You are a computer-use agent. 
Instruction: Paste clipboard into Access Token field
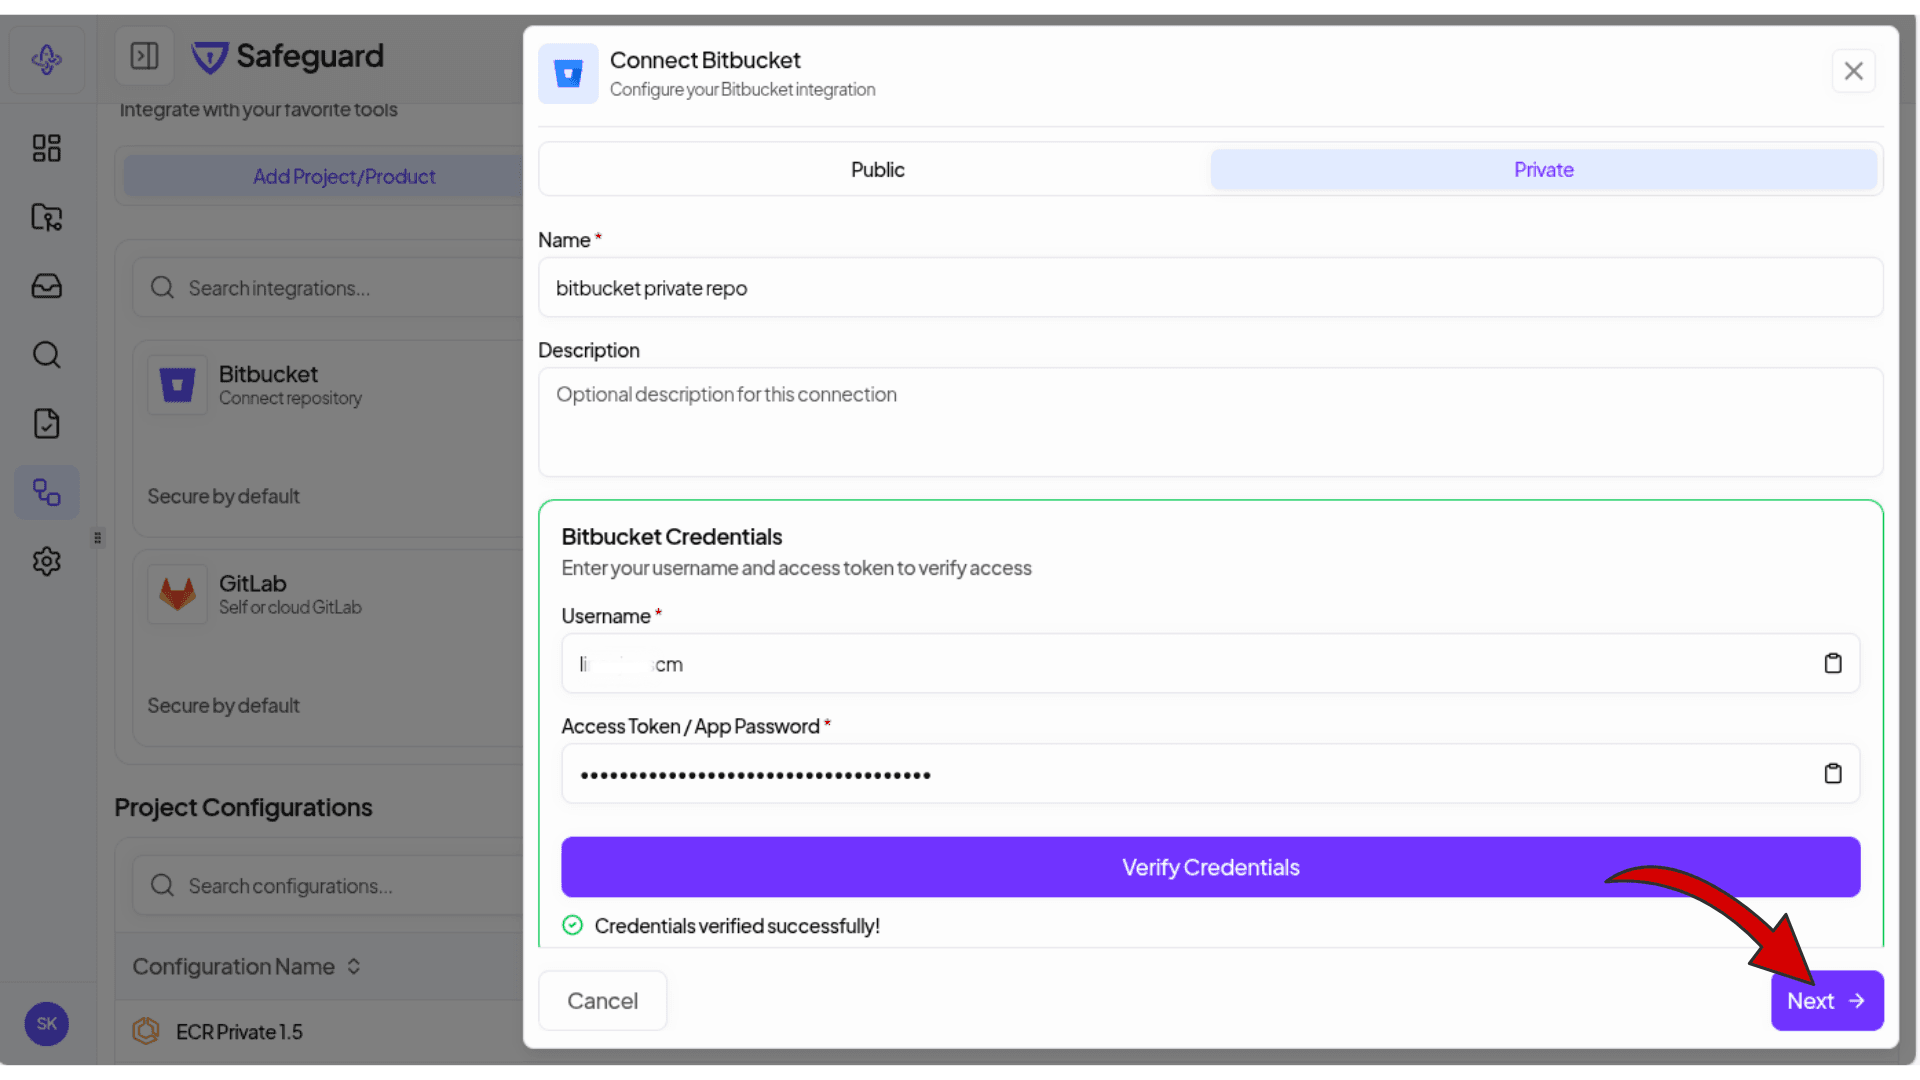click(x=1832, y=773)
